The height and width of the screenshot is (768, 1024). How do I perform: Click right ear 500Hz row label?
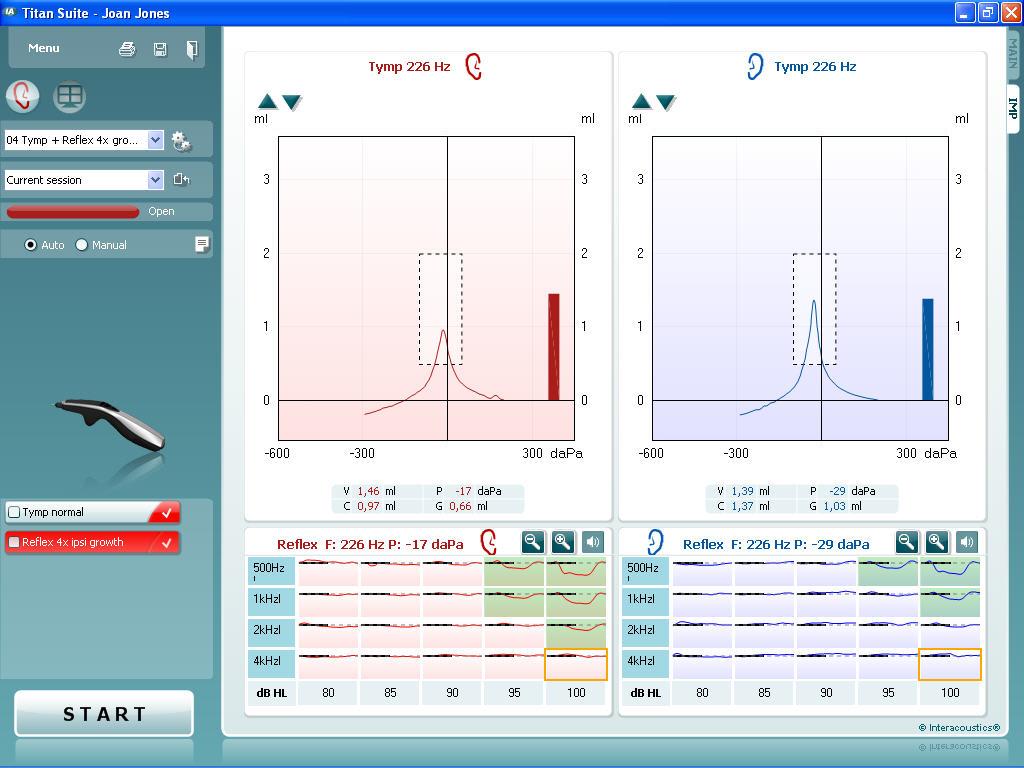point(270,571)
